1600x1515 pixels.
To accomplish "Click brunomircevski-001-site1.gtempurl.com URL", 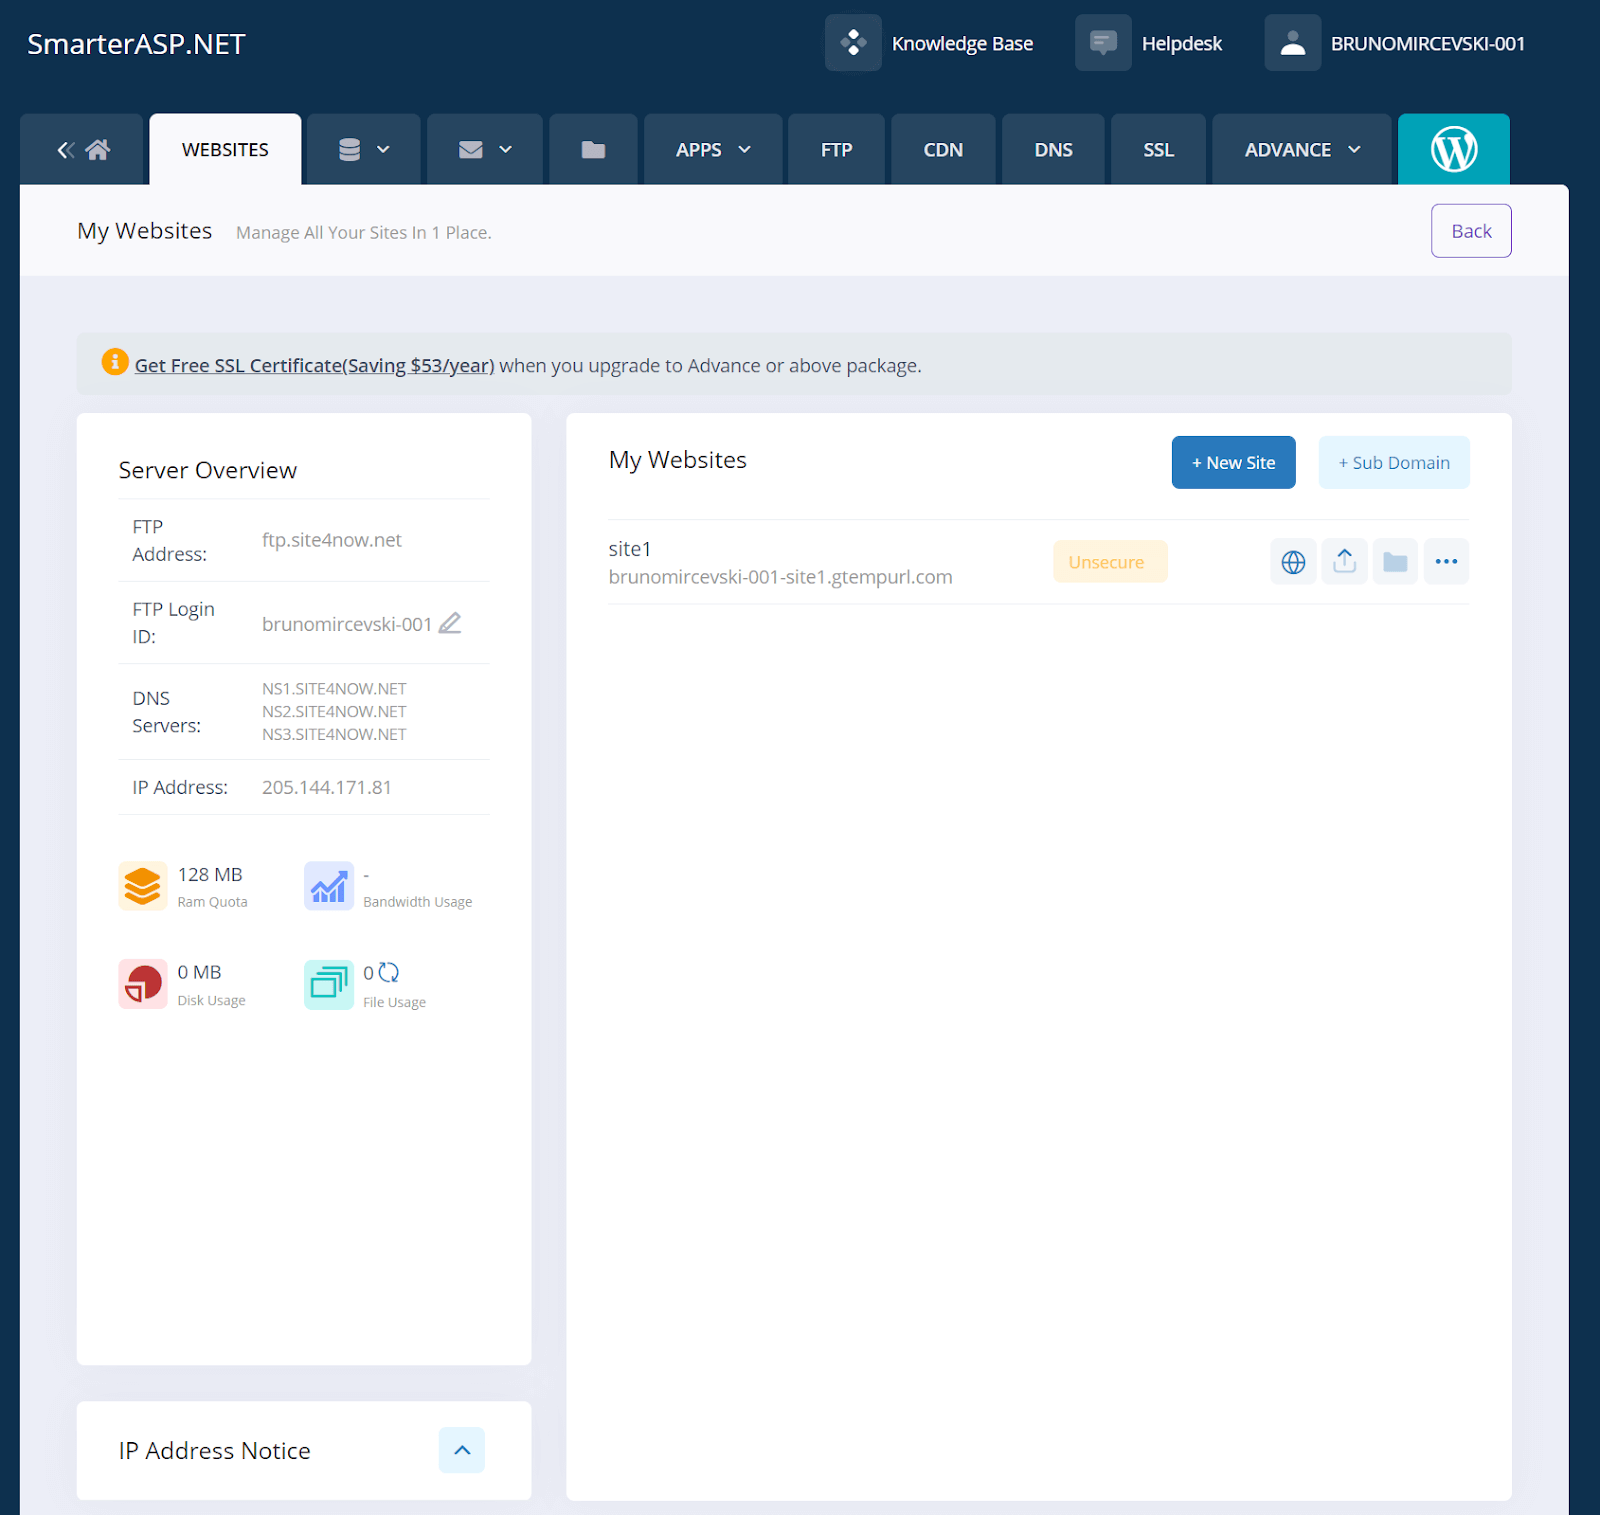I will [x=780, y=577].
